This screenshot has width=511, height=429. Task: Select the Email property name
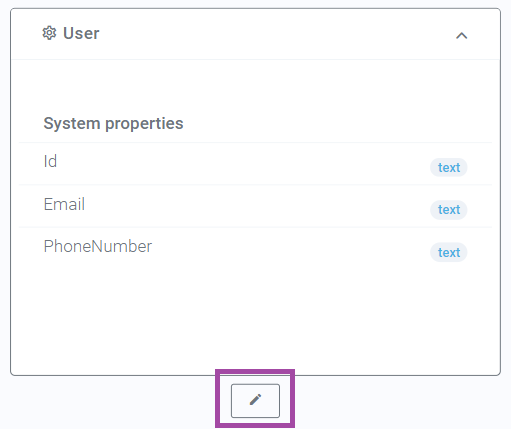(x=64, y=204)
